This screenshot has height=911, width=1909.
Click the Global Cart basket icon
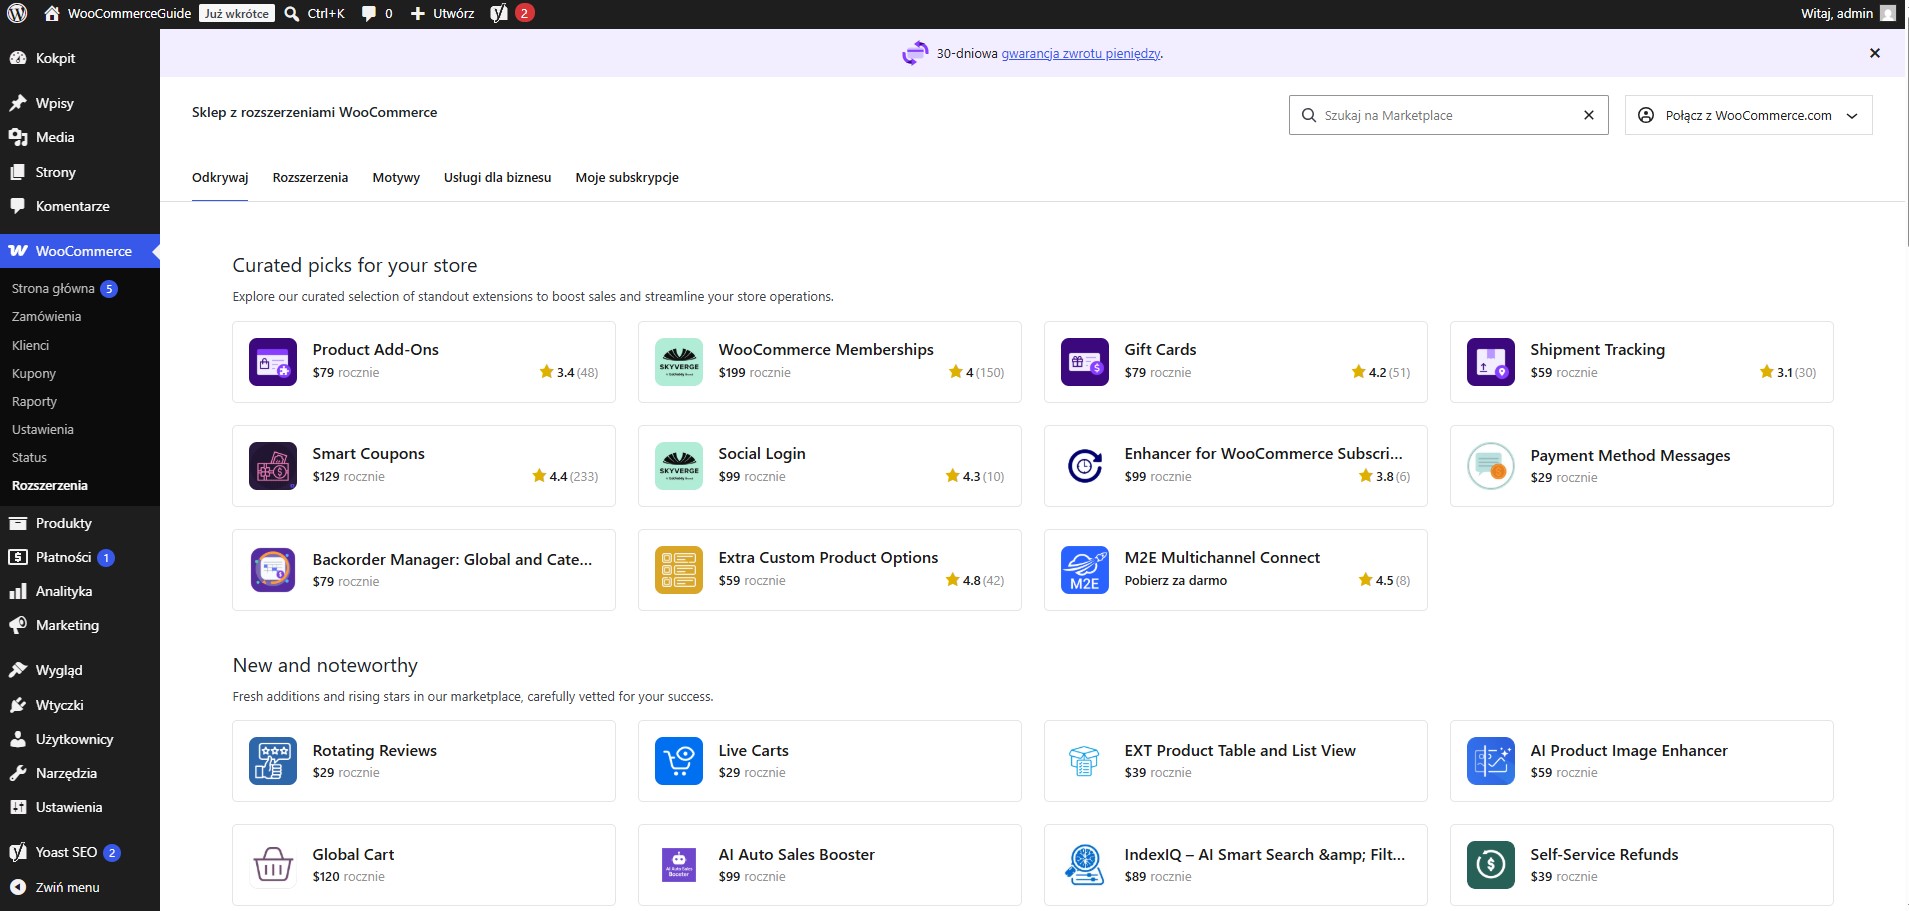273,865
